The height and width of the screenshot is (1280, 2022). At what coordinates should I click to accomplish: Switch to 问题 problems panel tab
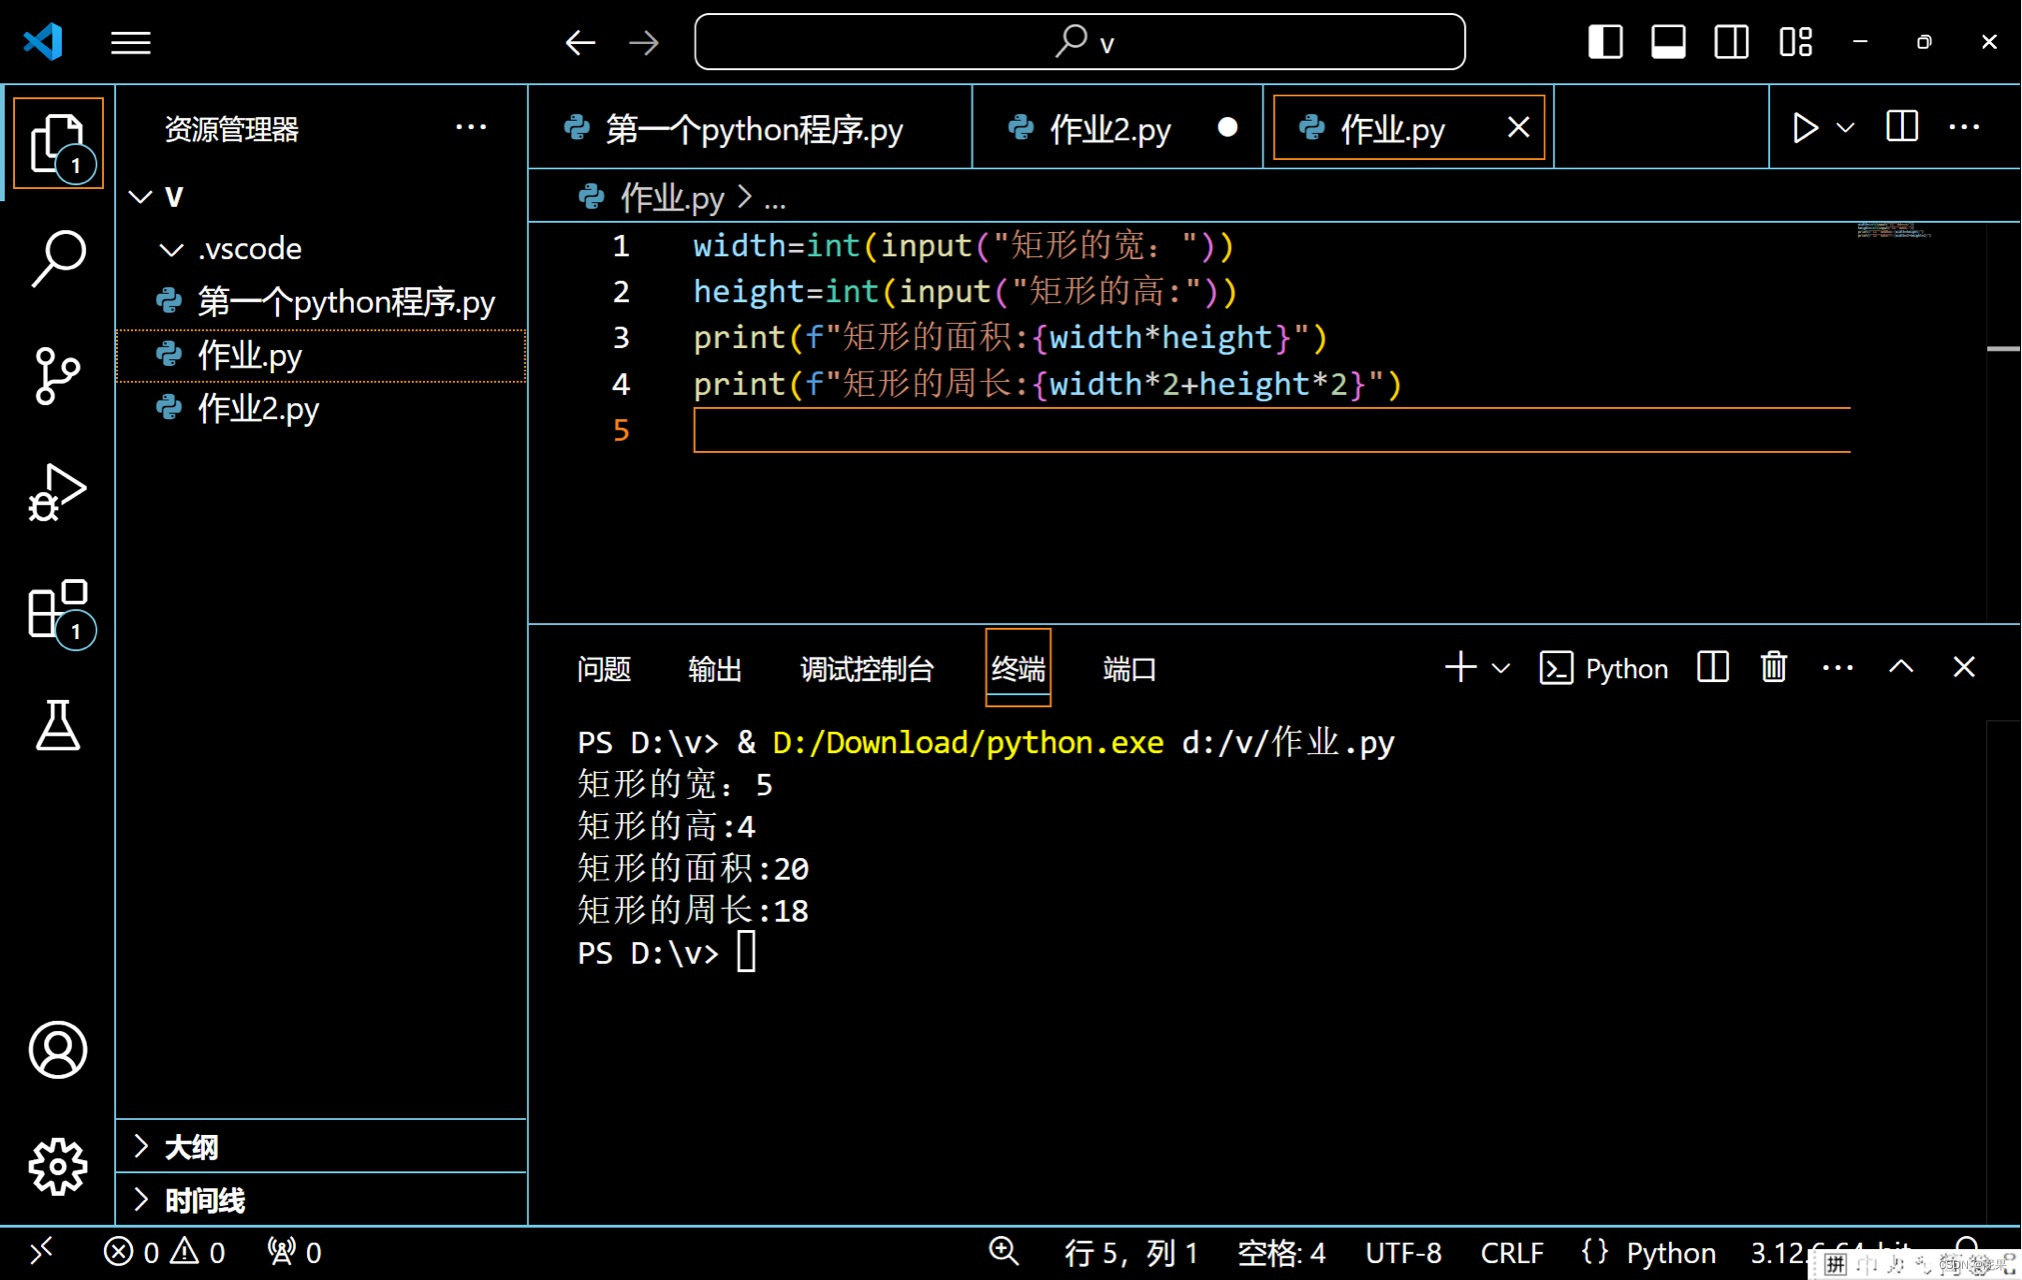(604, 668)
